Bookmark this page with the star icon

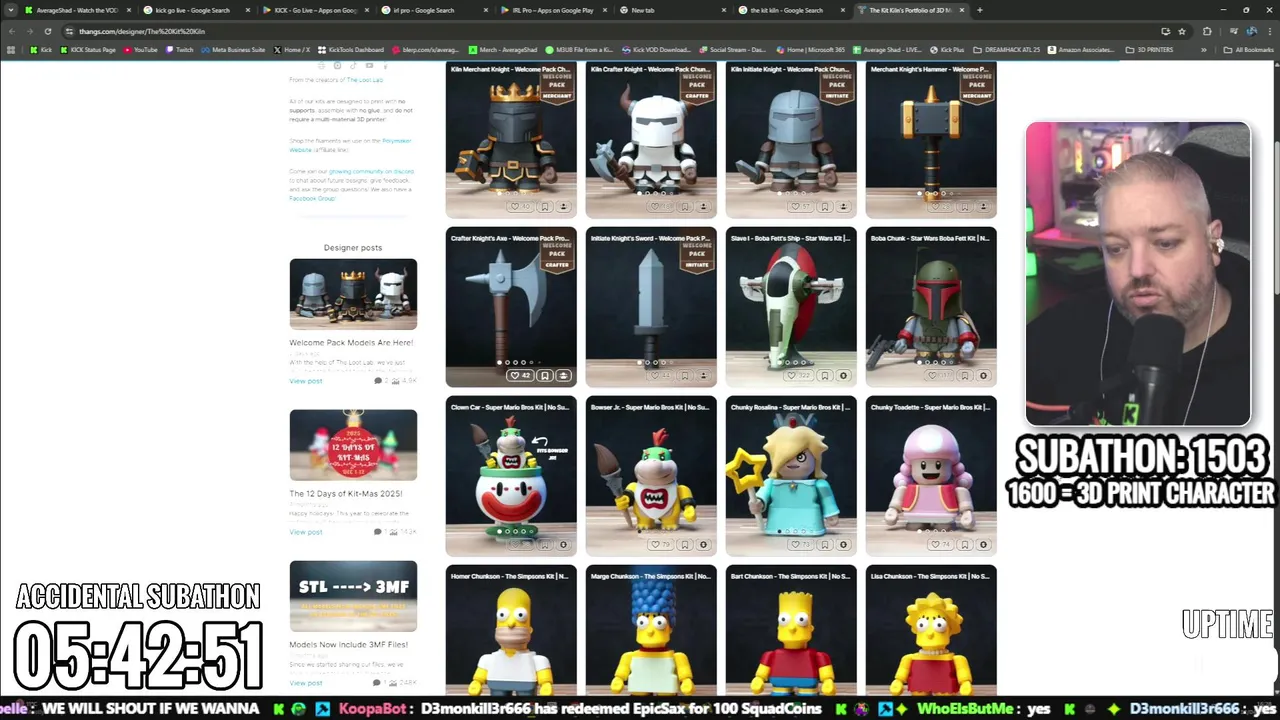pos(1182,31)
